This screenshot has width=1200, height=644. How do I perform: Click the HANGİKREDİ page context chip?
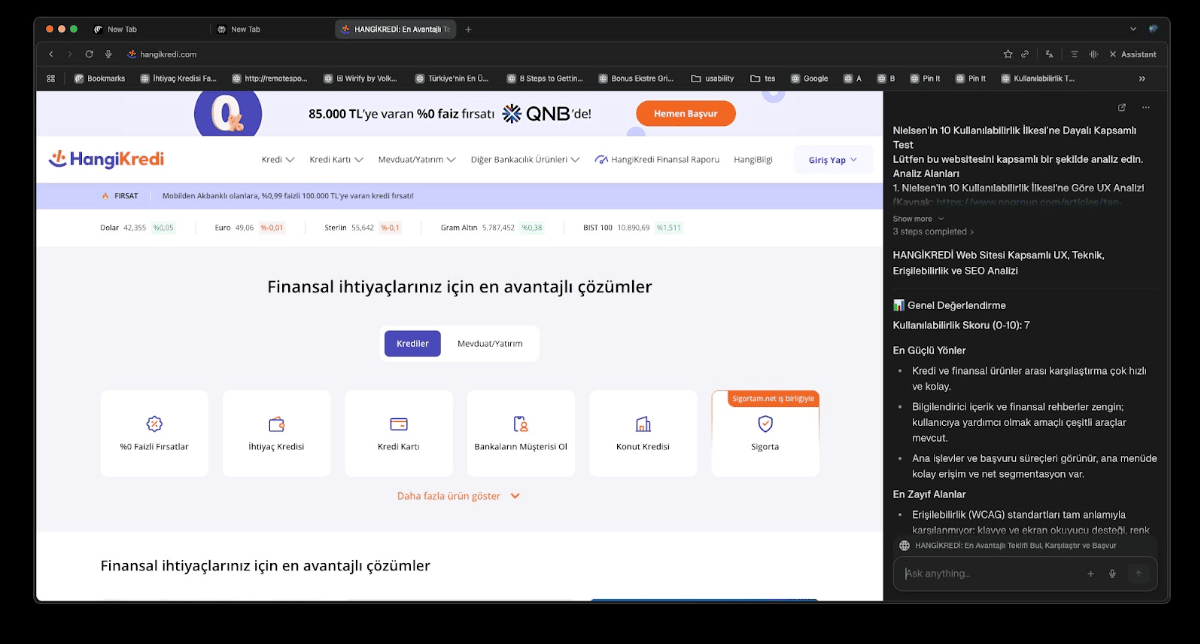(1025, 546)
